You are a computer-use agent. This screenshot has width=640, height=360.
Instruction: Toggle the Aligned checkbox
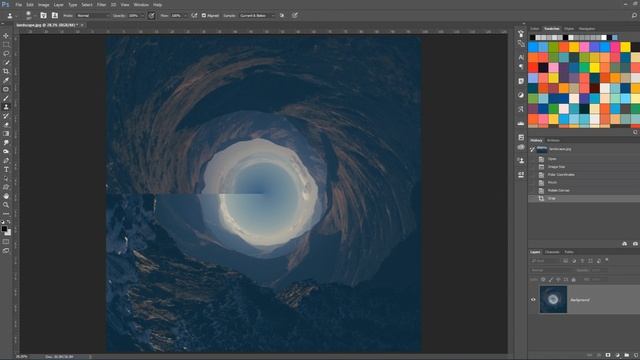coord(204,16)
